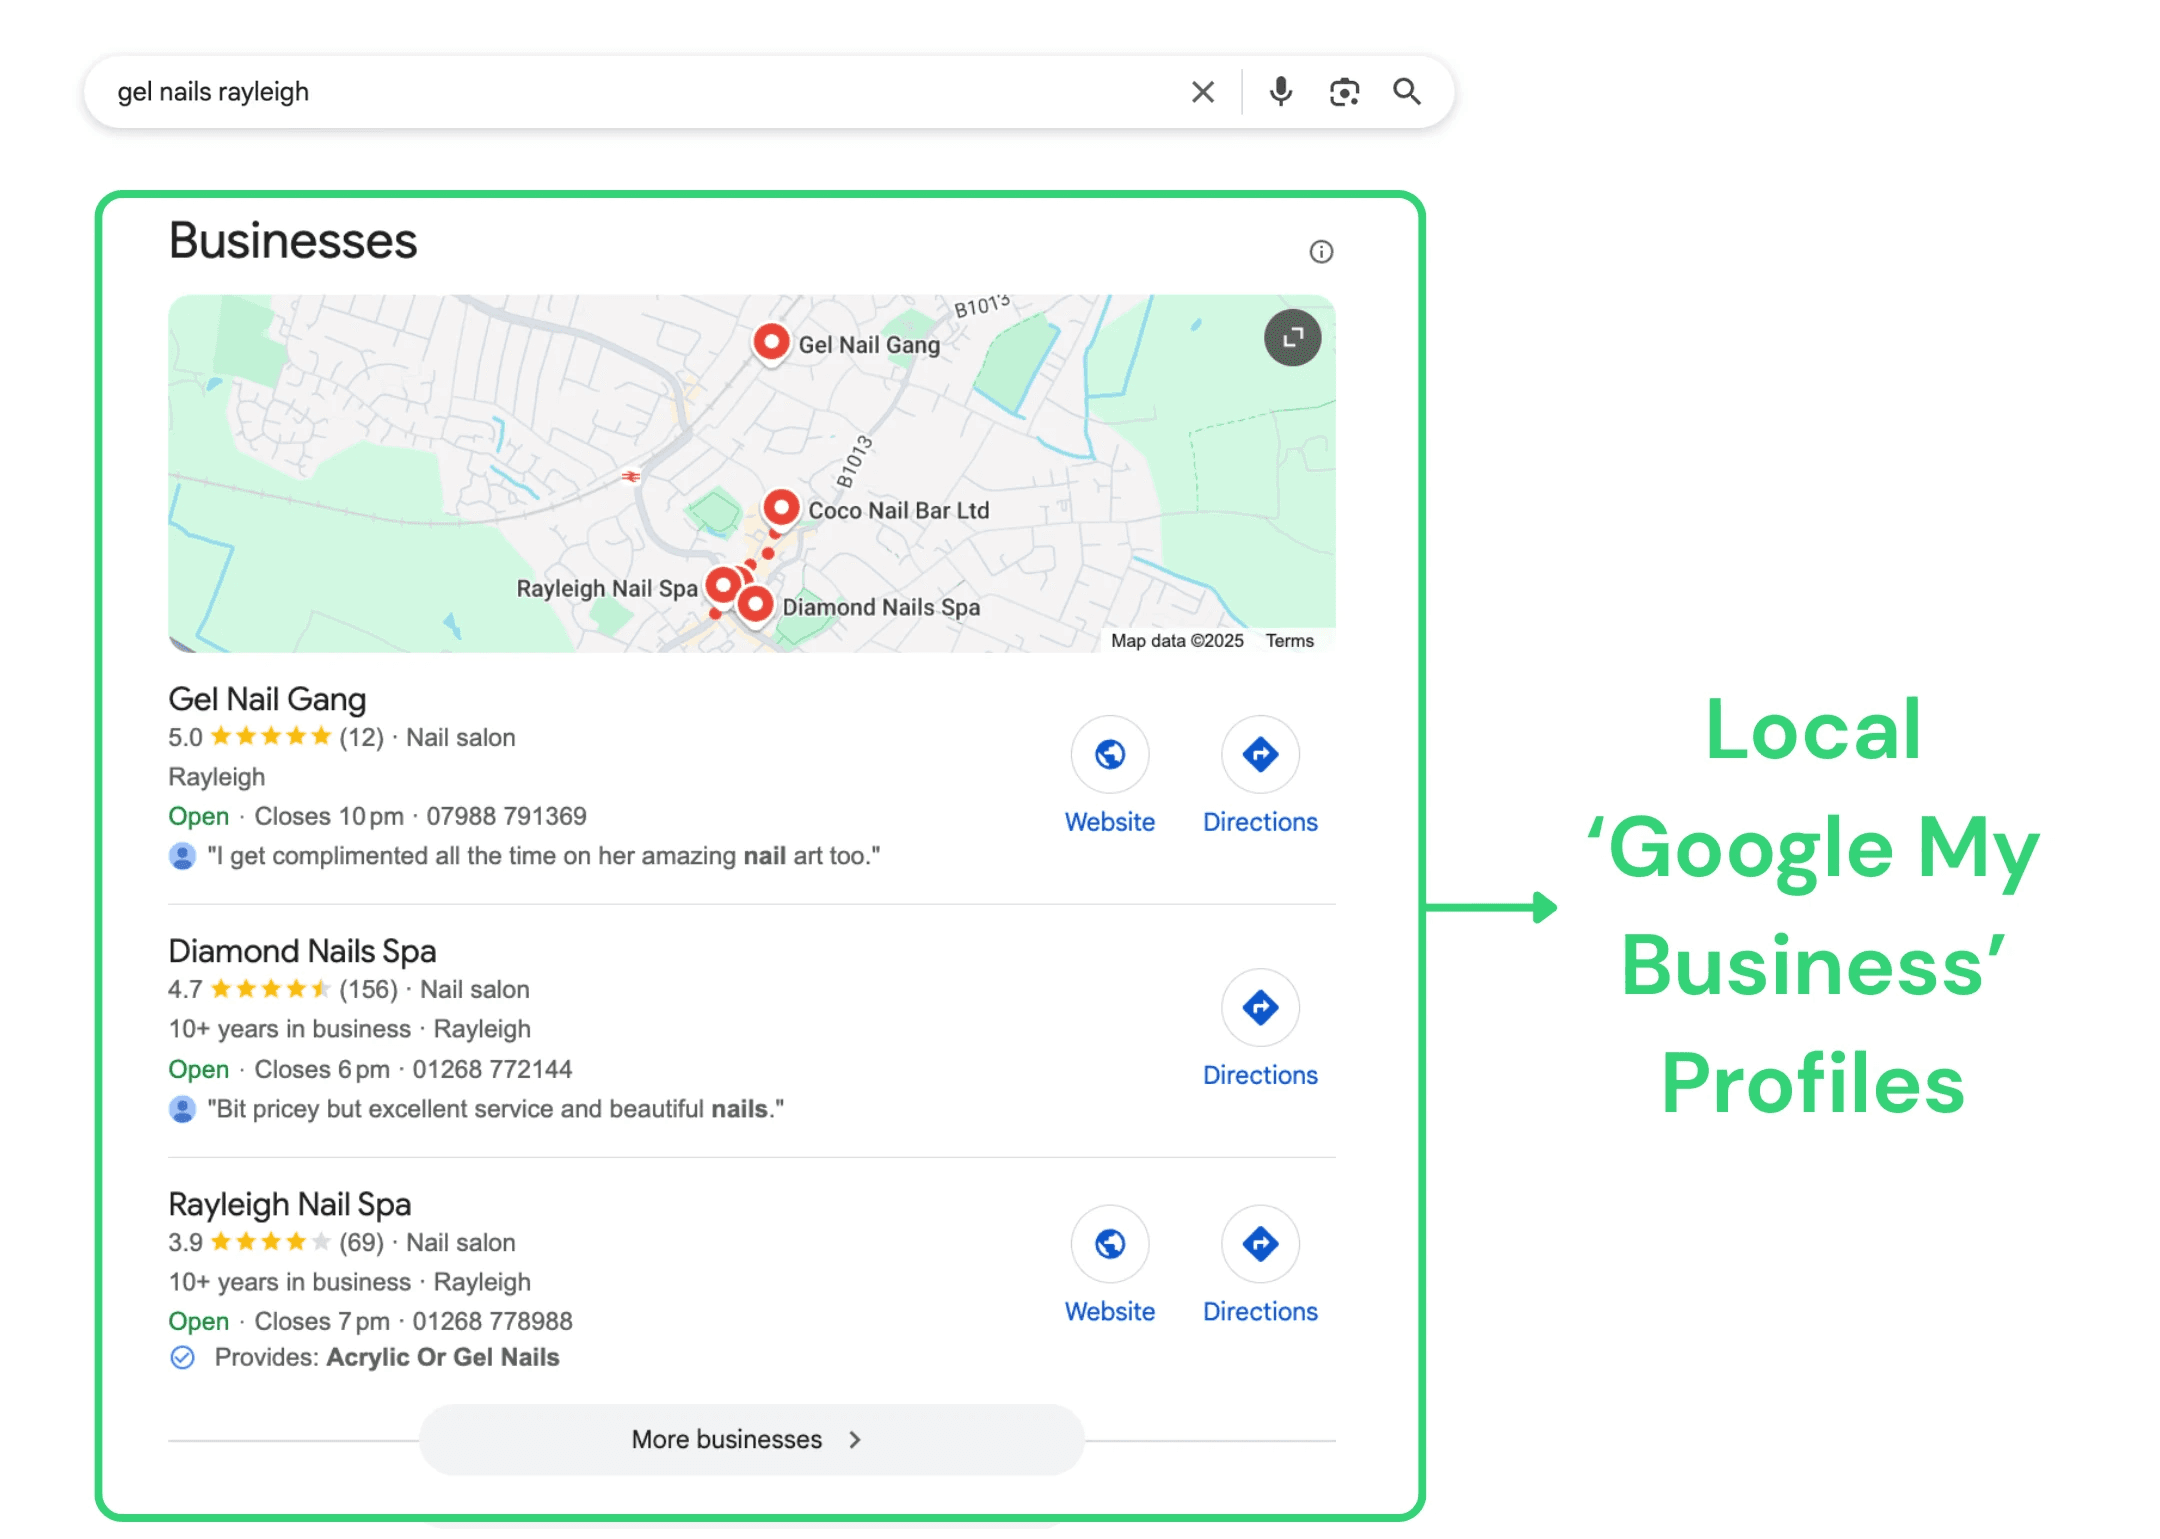Screen dimensions: 2160x1539
Task: Click the 'Map data ©2025' attribution text
Action: pos(1177,641)
